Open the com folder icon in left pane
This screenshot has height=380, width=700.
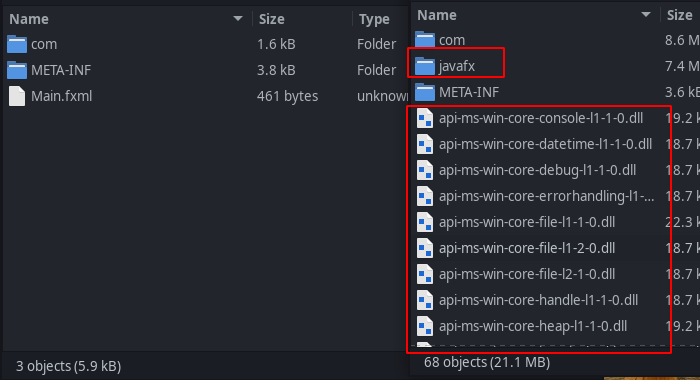17,44
